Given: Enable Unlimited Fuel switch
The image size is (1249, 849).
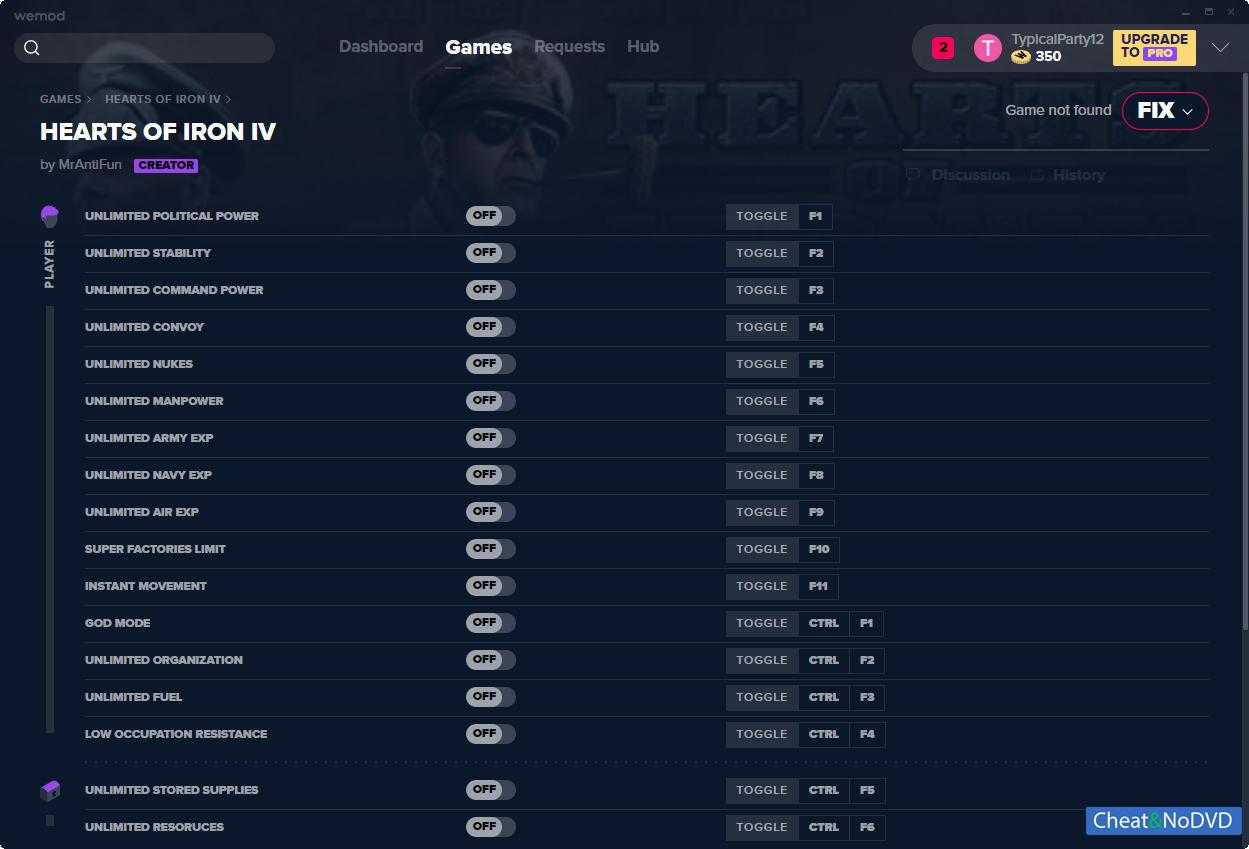Looking at the screenshot, I should [490, 697].
